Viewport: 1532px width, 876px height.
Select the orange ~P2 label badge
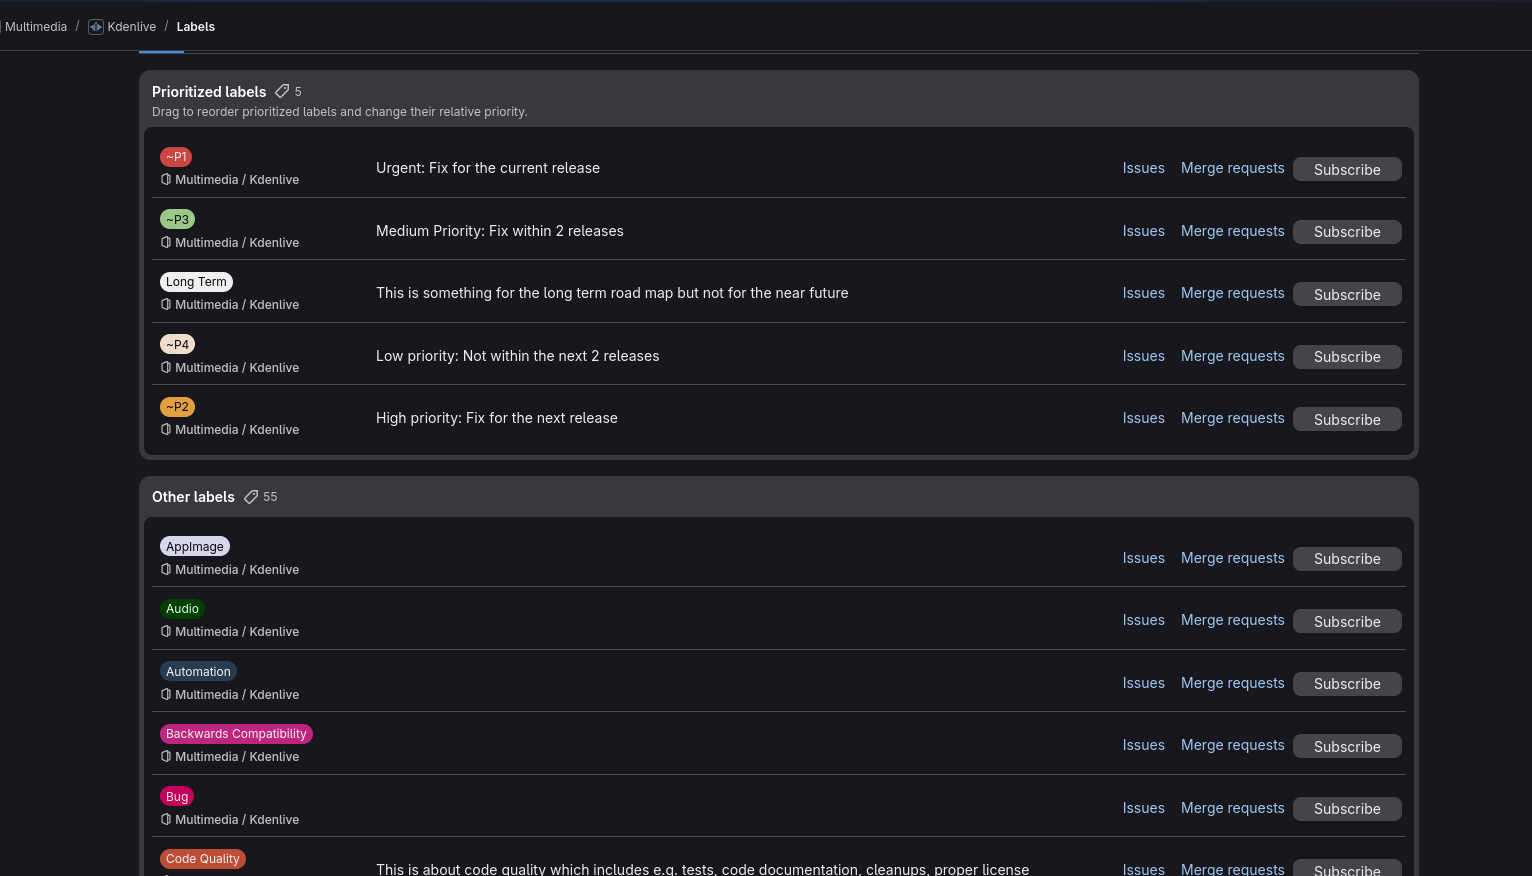pyautogui.click(x=177, y=407)
